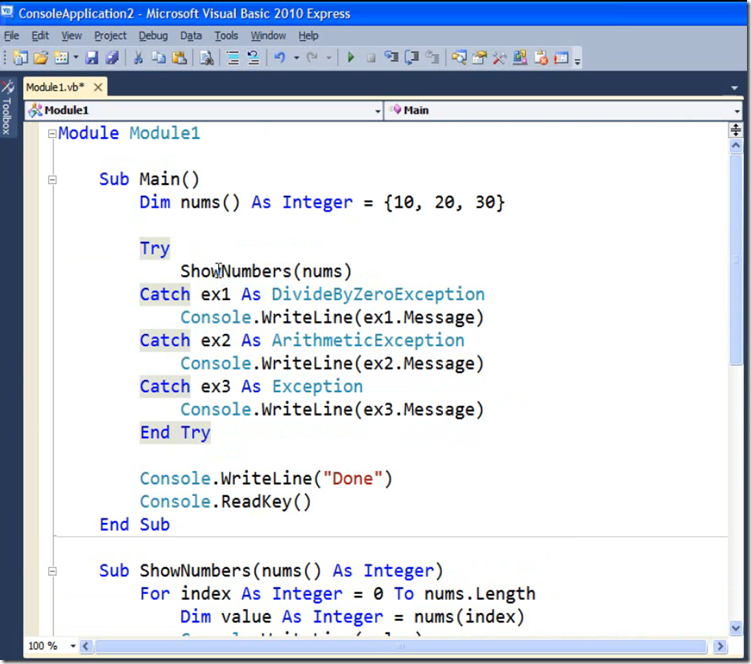Screen dimensions: 751x664
Task: Open the Tools menu
Action: pyautogui.click(x=226, y=35)
